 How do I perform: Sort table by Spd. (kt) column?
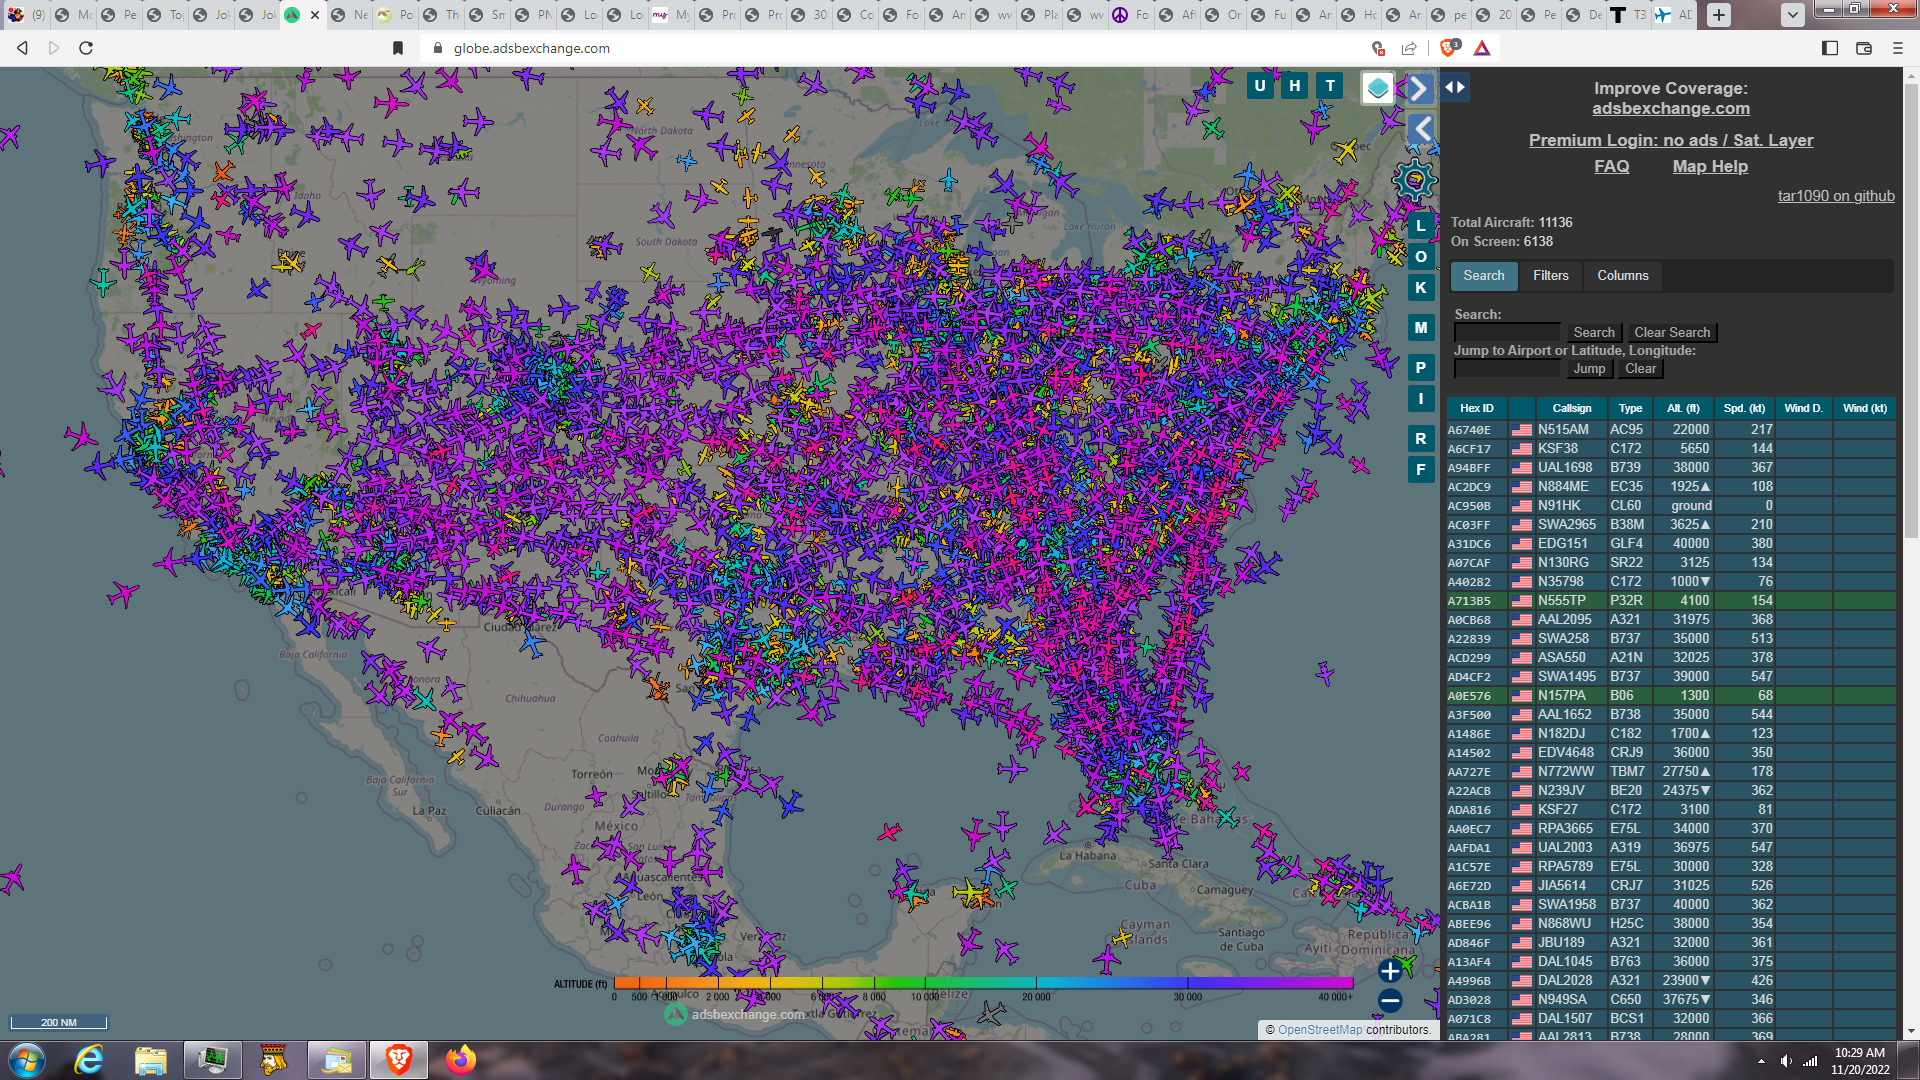tap(1744, 408)
